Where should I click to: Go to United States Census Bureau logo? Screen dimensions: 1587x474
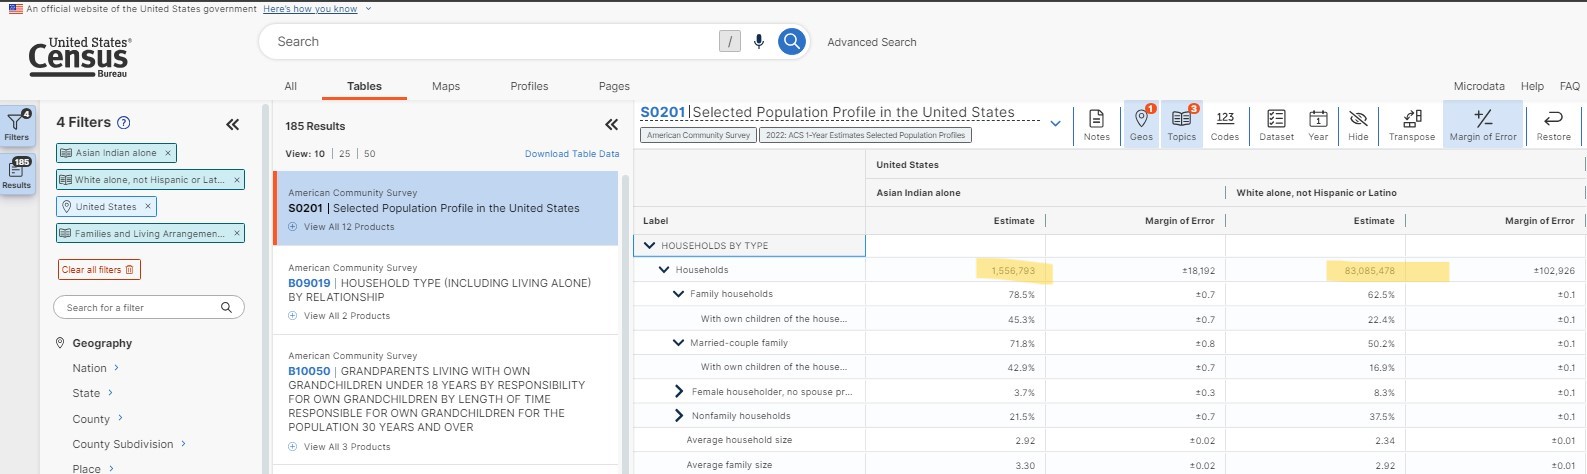(x=80, y=58)
